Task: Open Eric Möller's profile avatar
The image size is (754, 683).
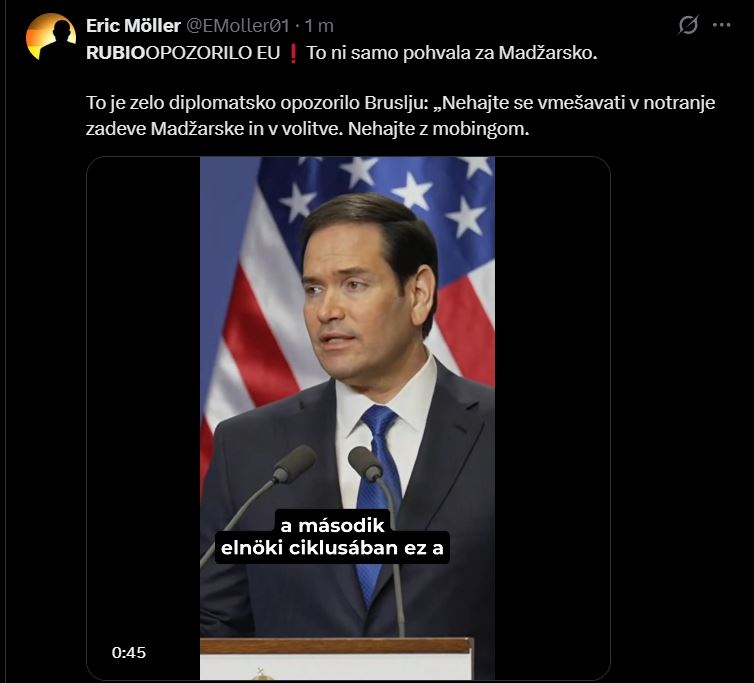Action: coord(51,37)
